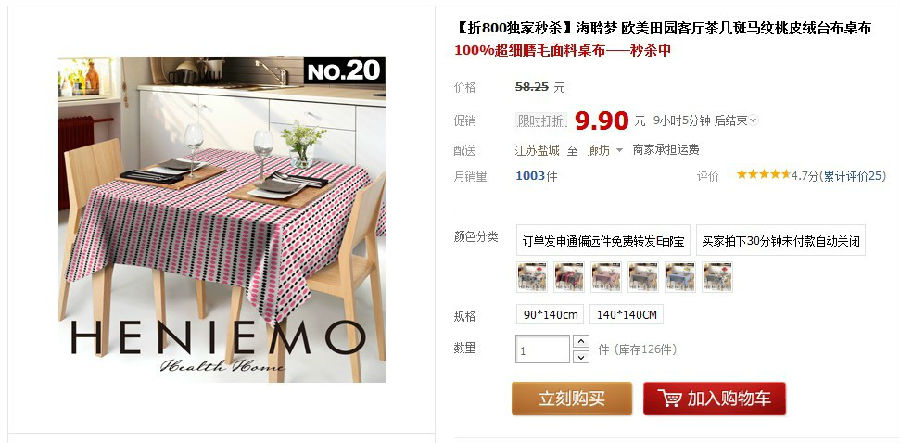Viewport: 900px width, 443px height.
Task: Expand the promotion countdown chevron
Action: (x=754, y=121)
